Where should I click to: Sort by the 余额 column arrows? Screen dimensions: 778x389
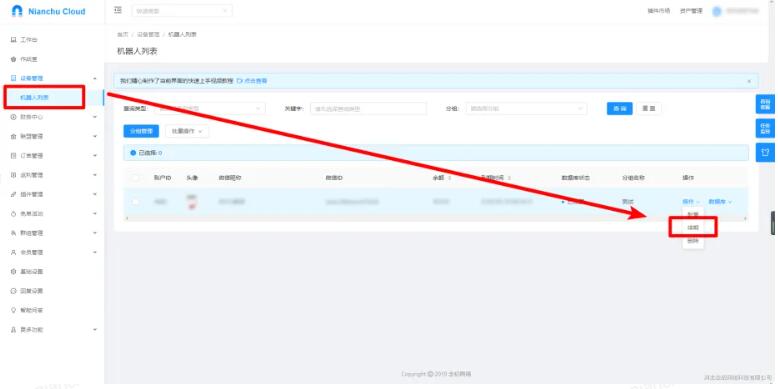(x=450, y=178)
